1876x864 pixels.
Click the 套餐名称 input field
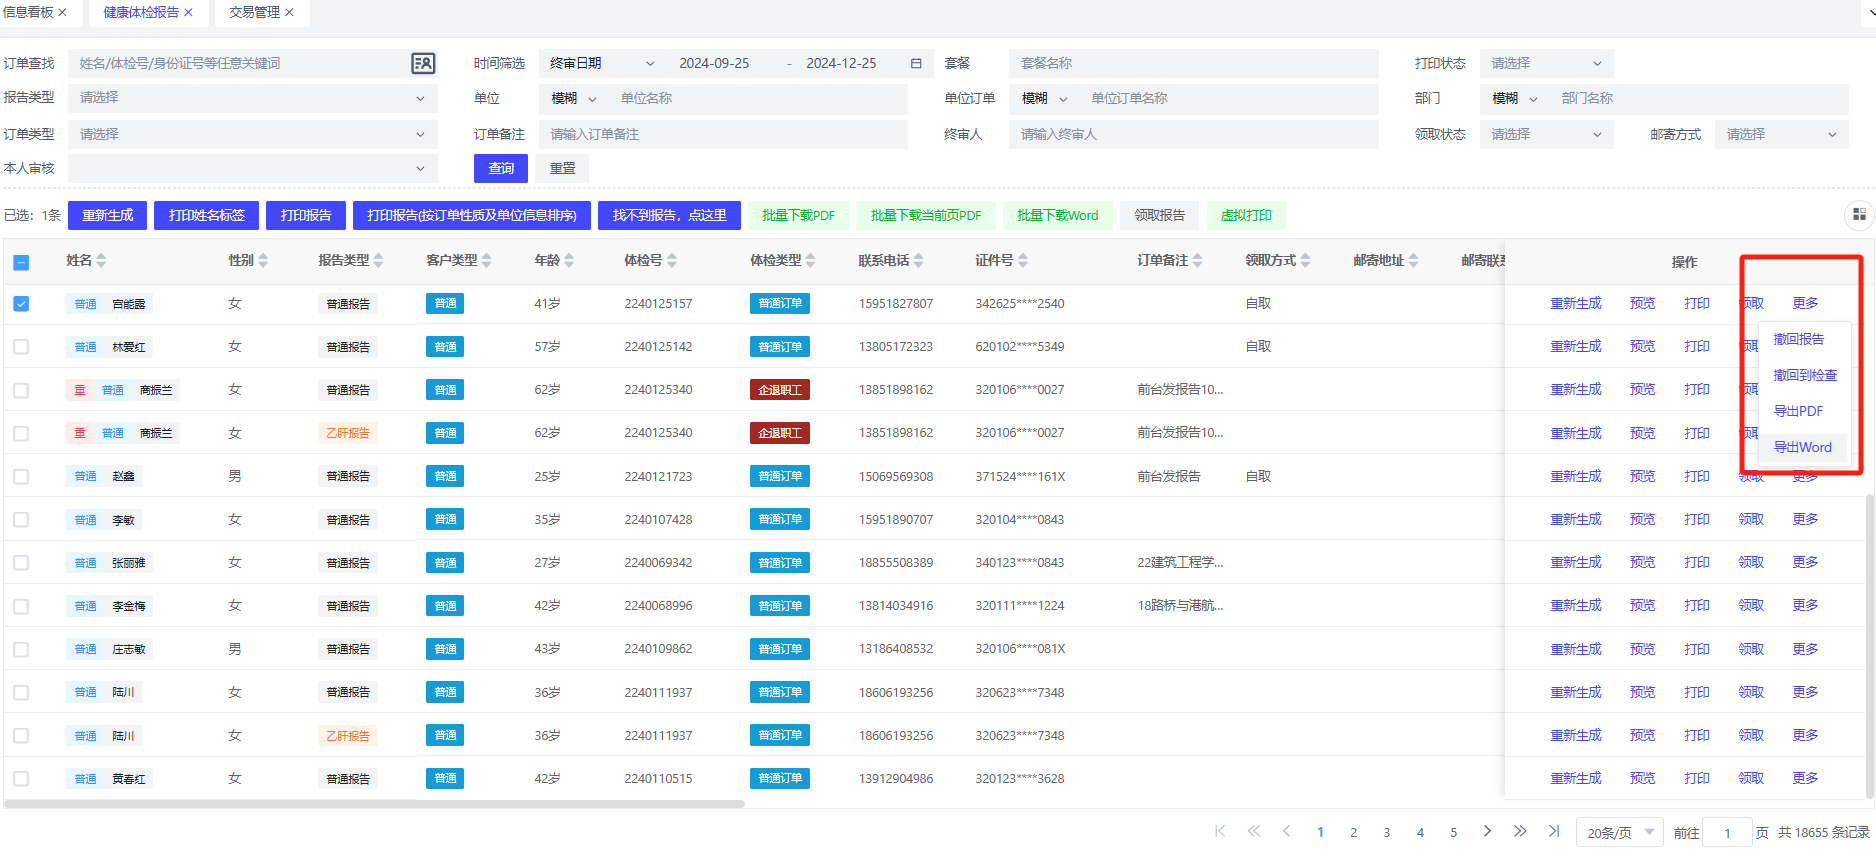click(x=1193, y=63)
